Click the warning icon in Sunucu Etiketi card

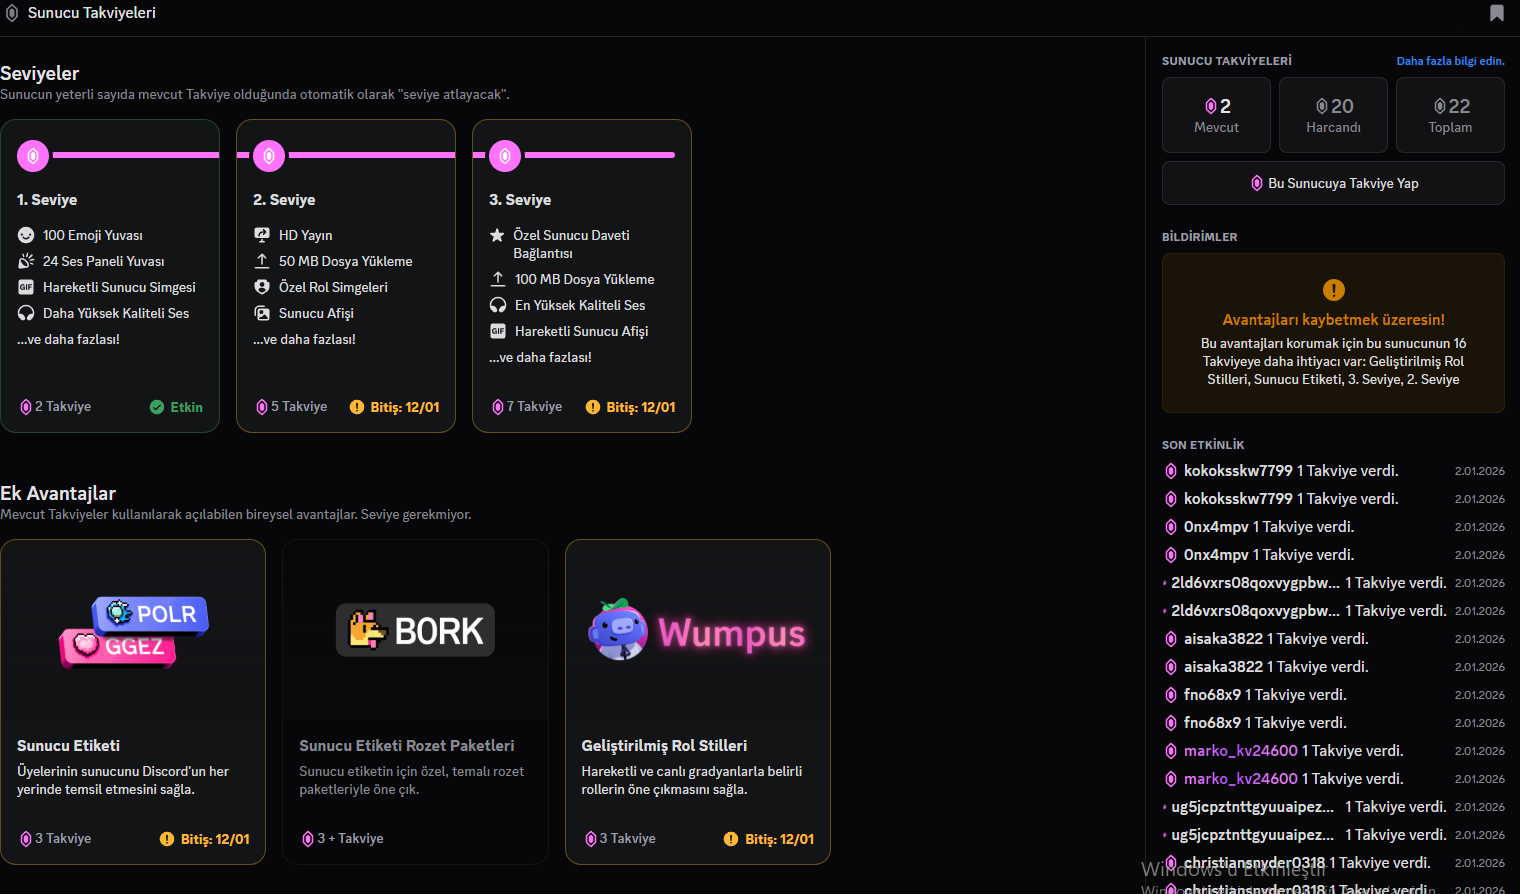point(167,839)
